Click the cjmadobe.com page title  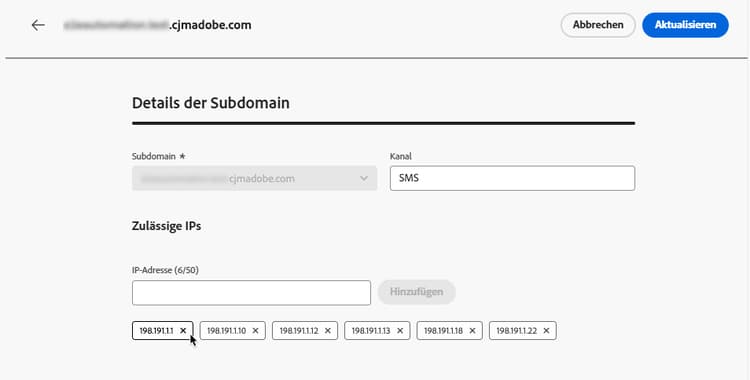point(158,25)
